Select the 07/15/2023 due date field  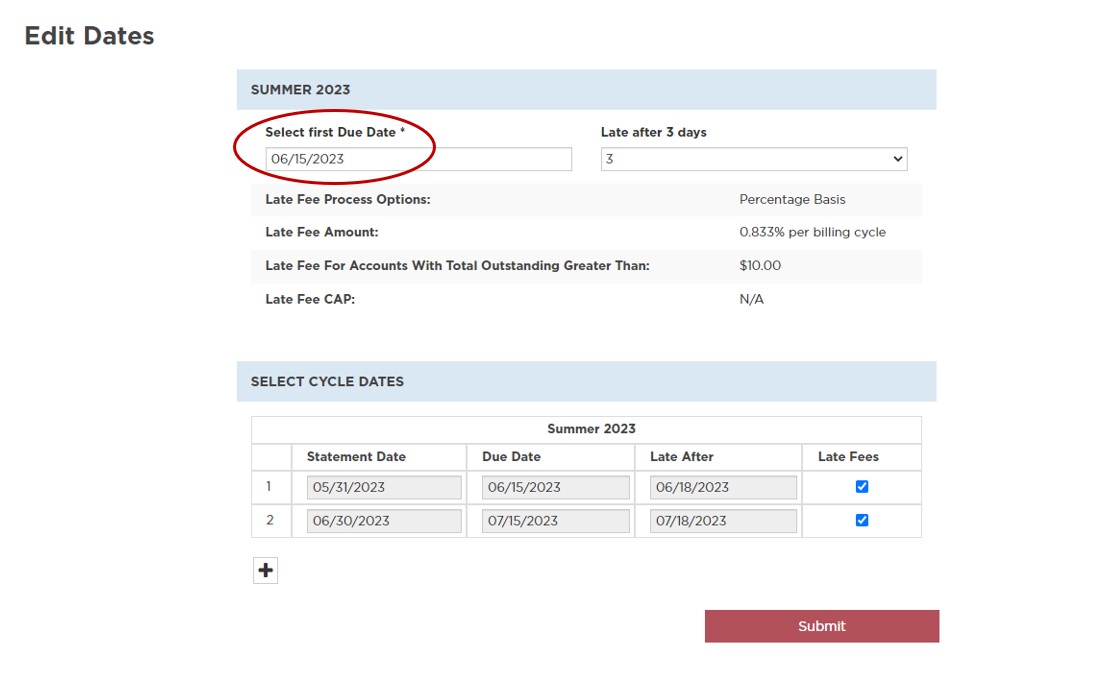tap(555, 521)
